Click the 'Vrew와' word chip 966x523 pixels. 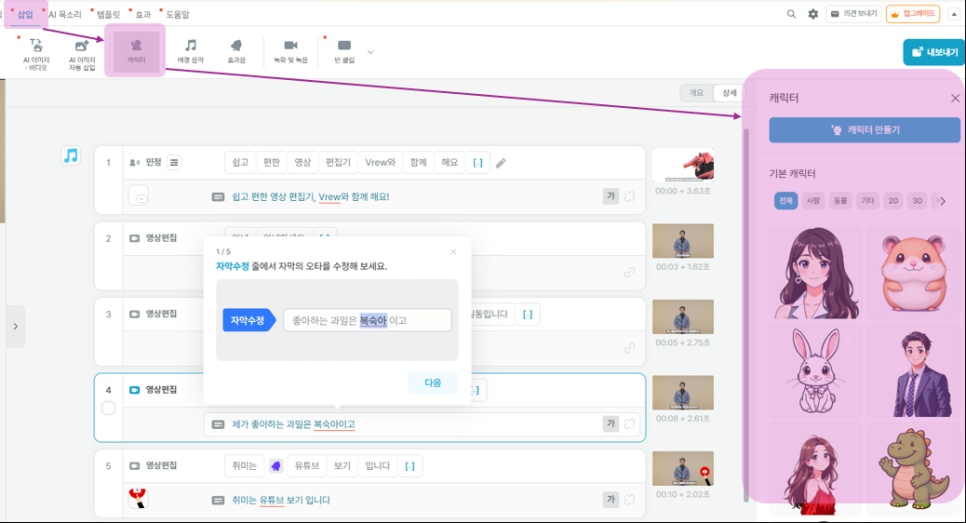(x=380, y=163)
